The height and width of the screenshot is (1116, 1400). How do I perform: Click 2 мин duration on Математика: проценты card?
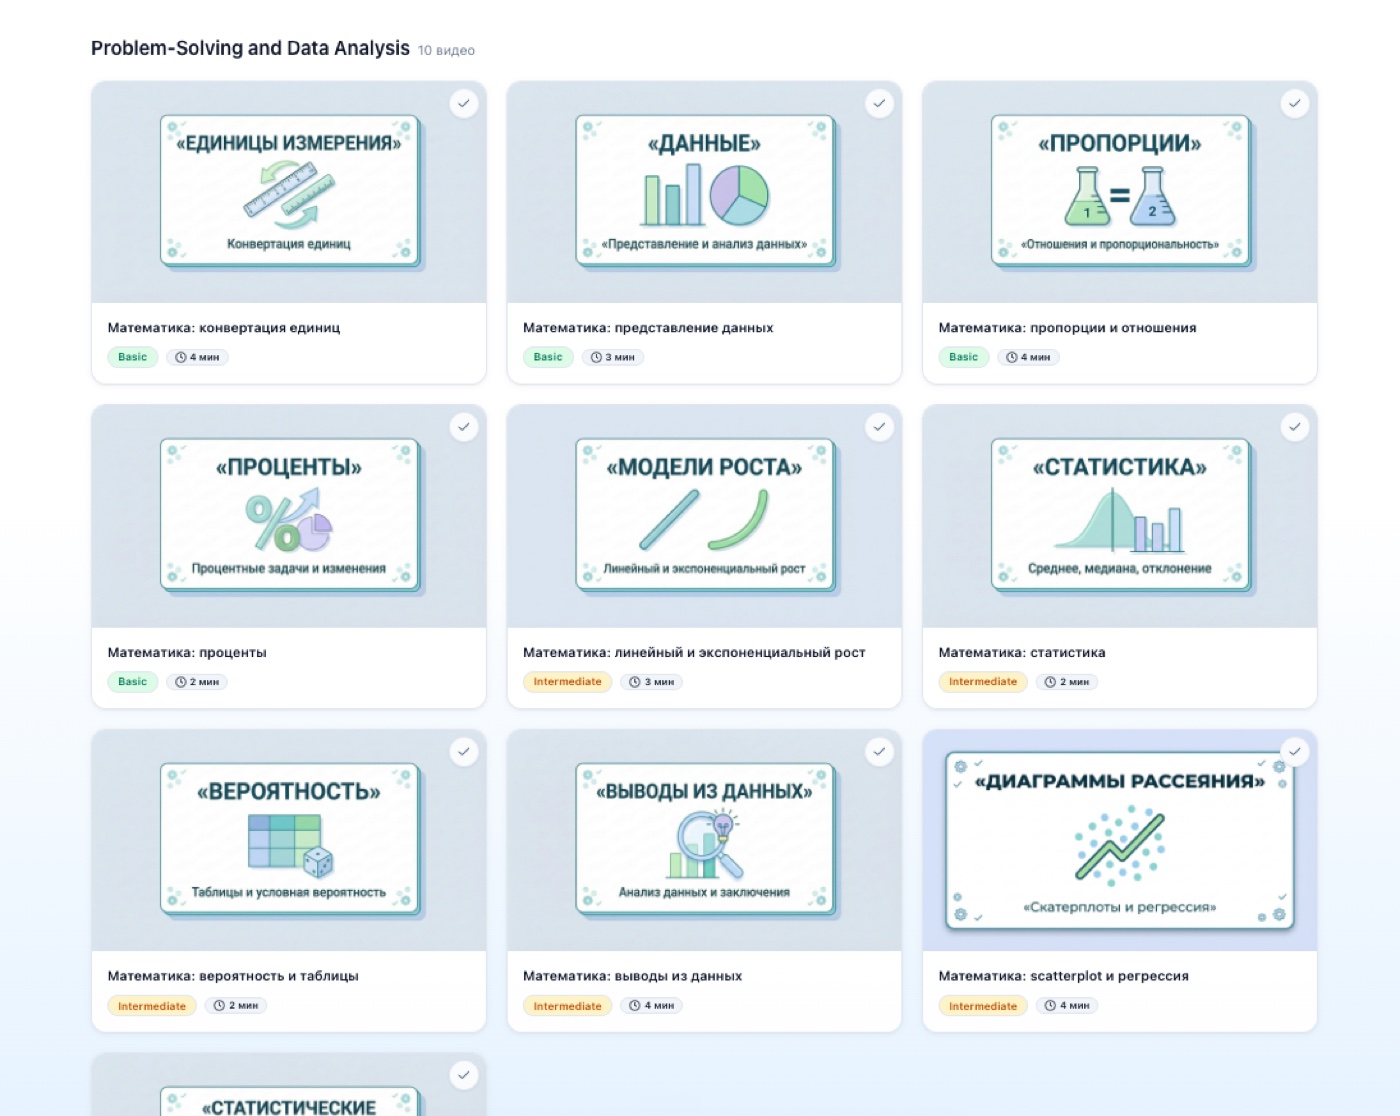click(197, 682)
